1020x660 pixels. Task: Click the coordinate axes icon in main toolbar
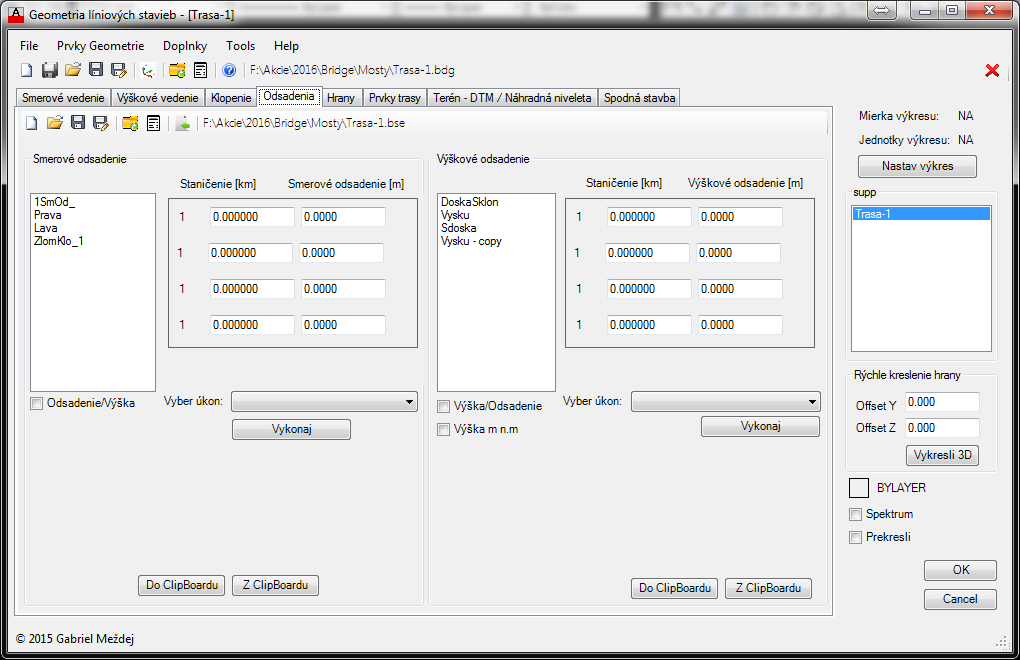(148, 70)
